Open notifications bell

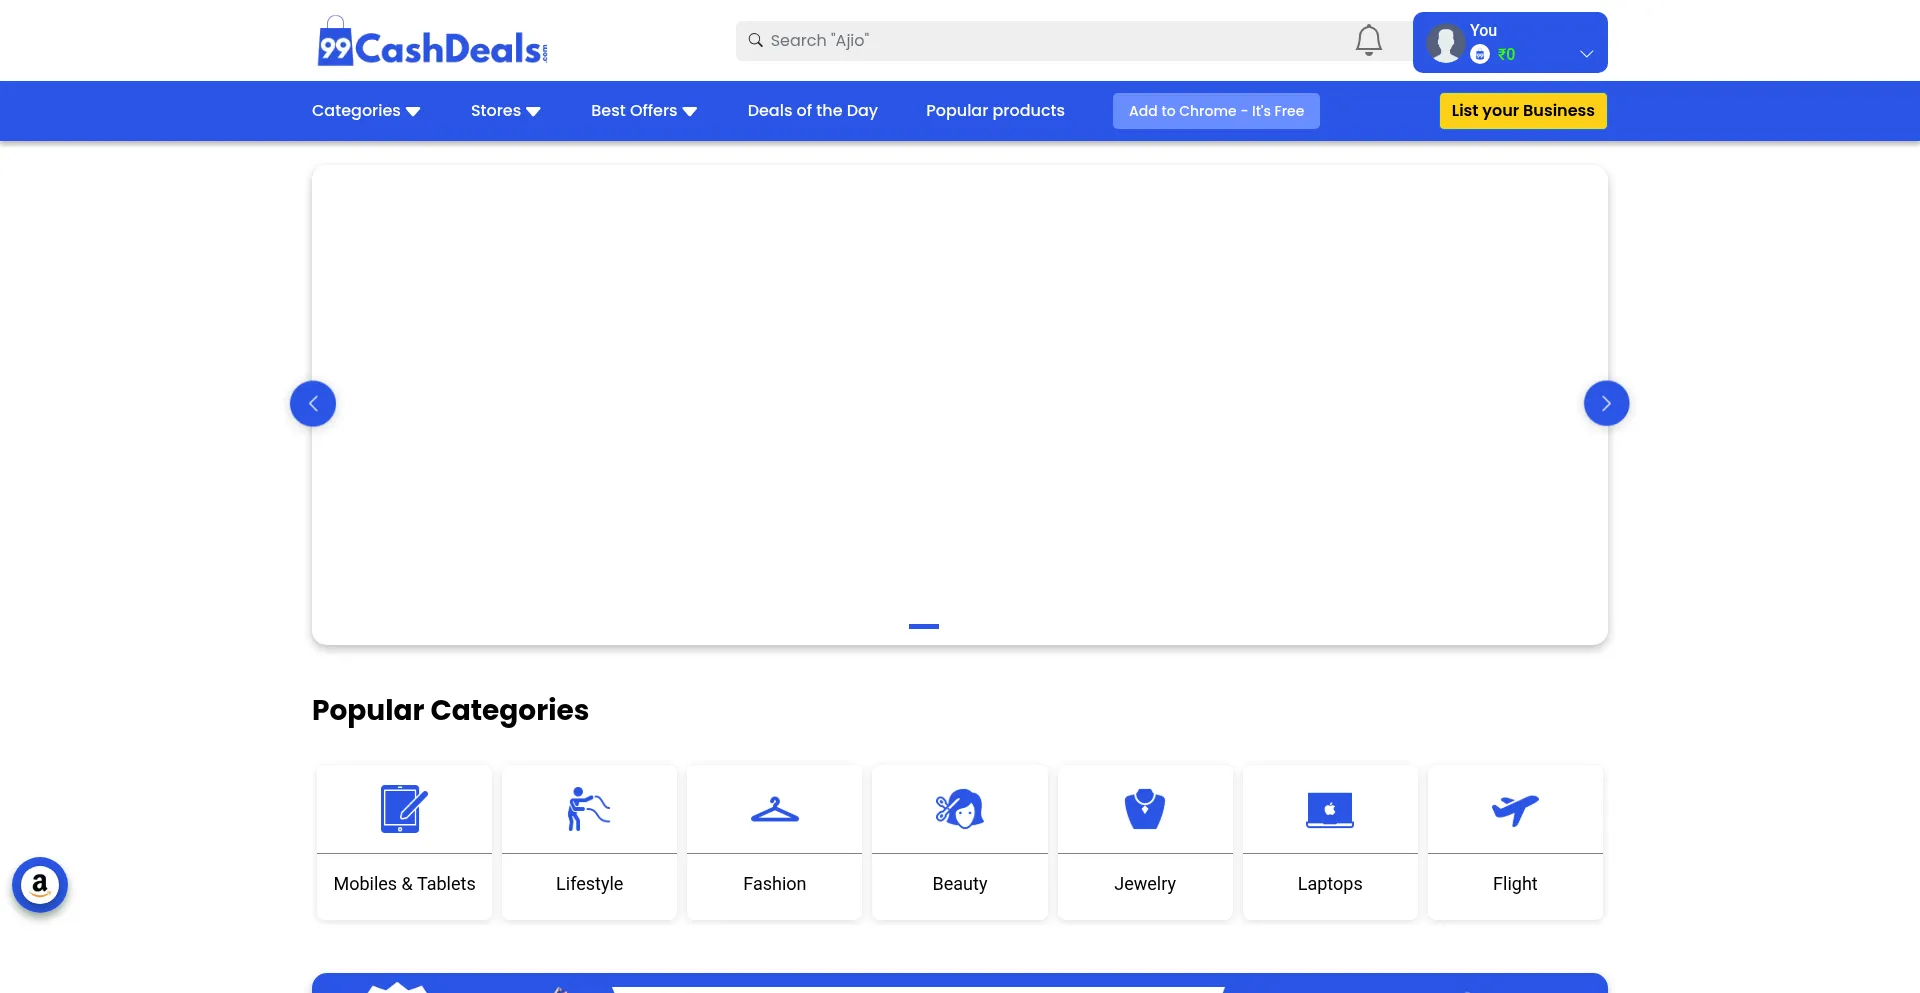pyautogui.click(x=1369, y=41)
